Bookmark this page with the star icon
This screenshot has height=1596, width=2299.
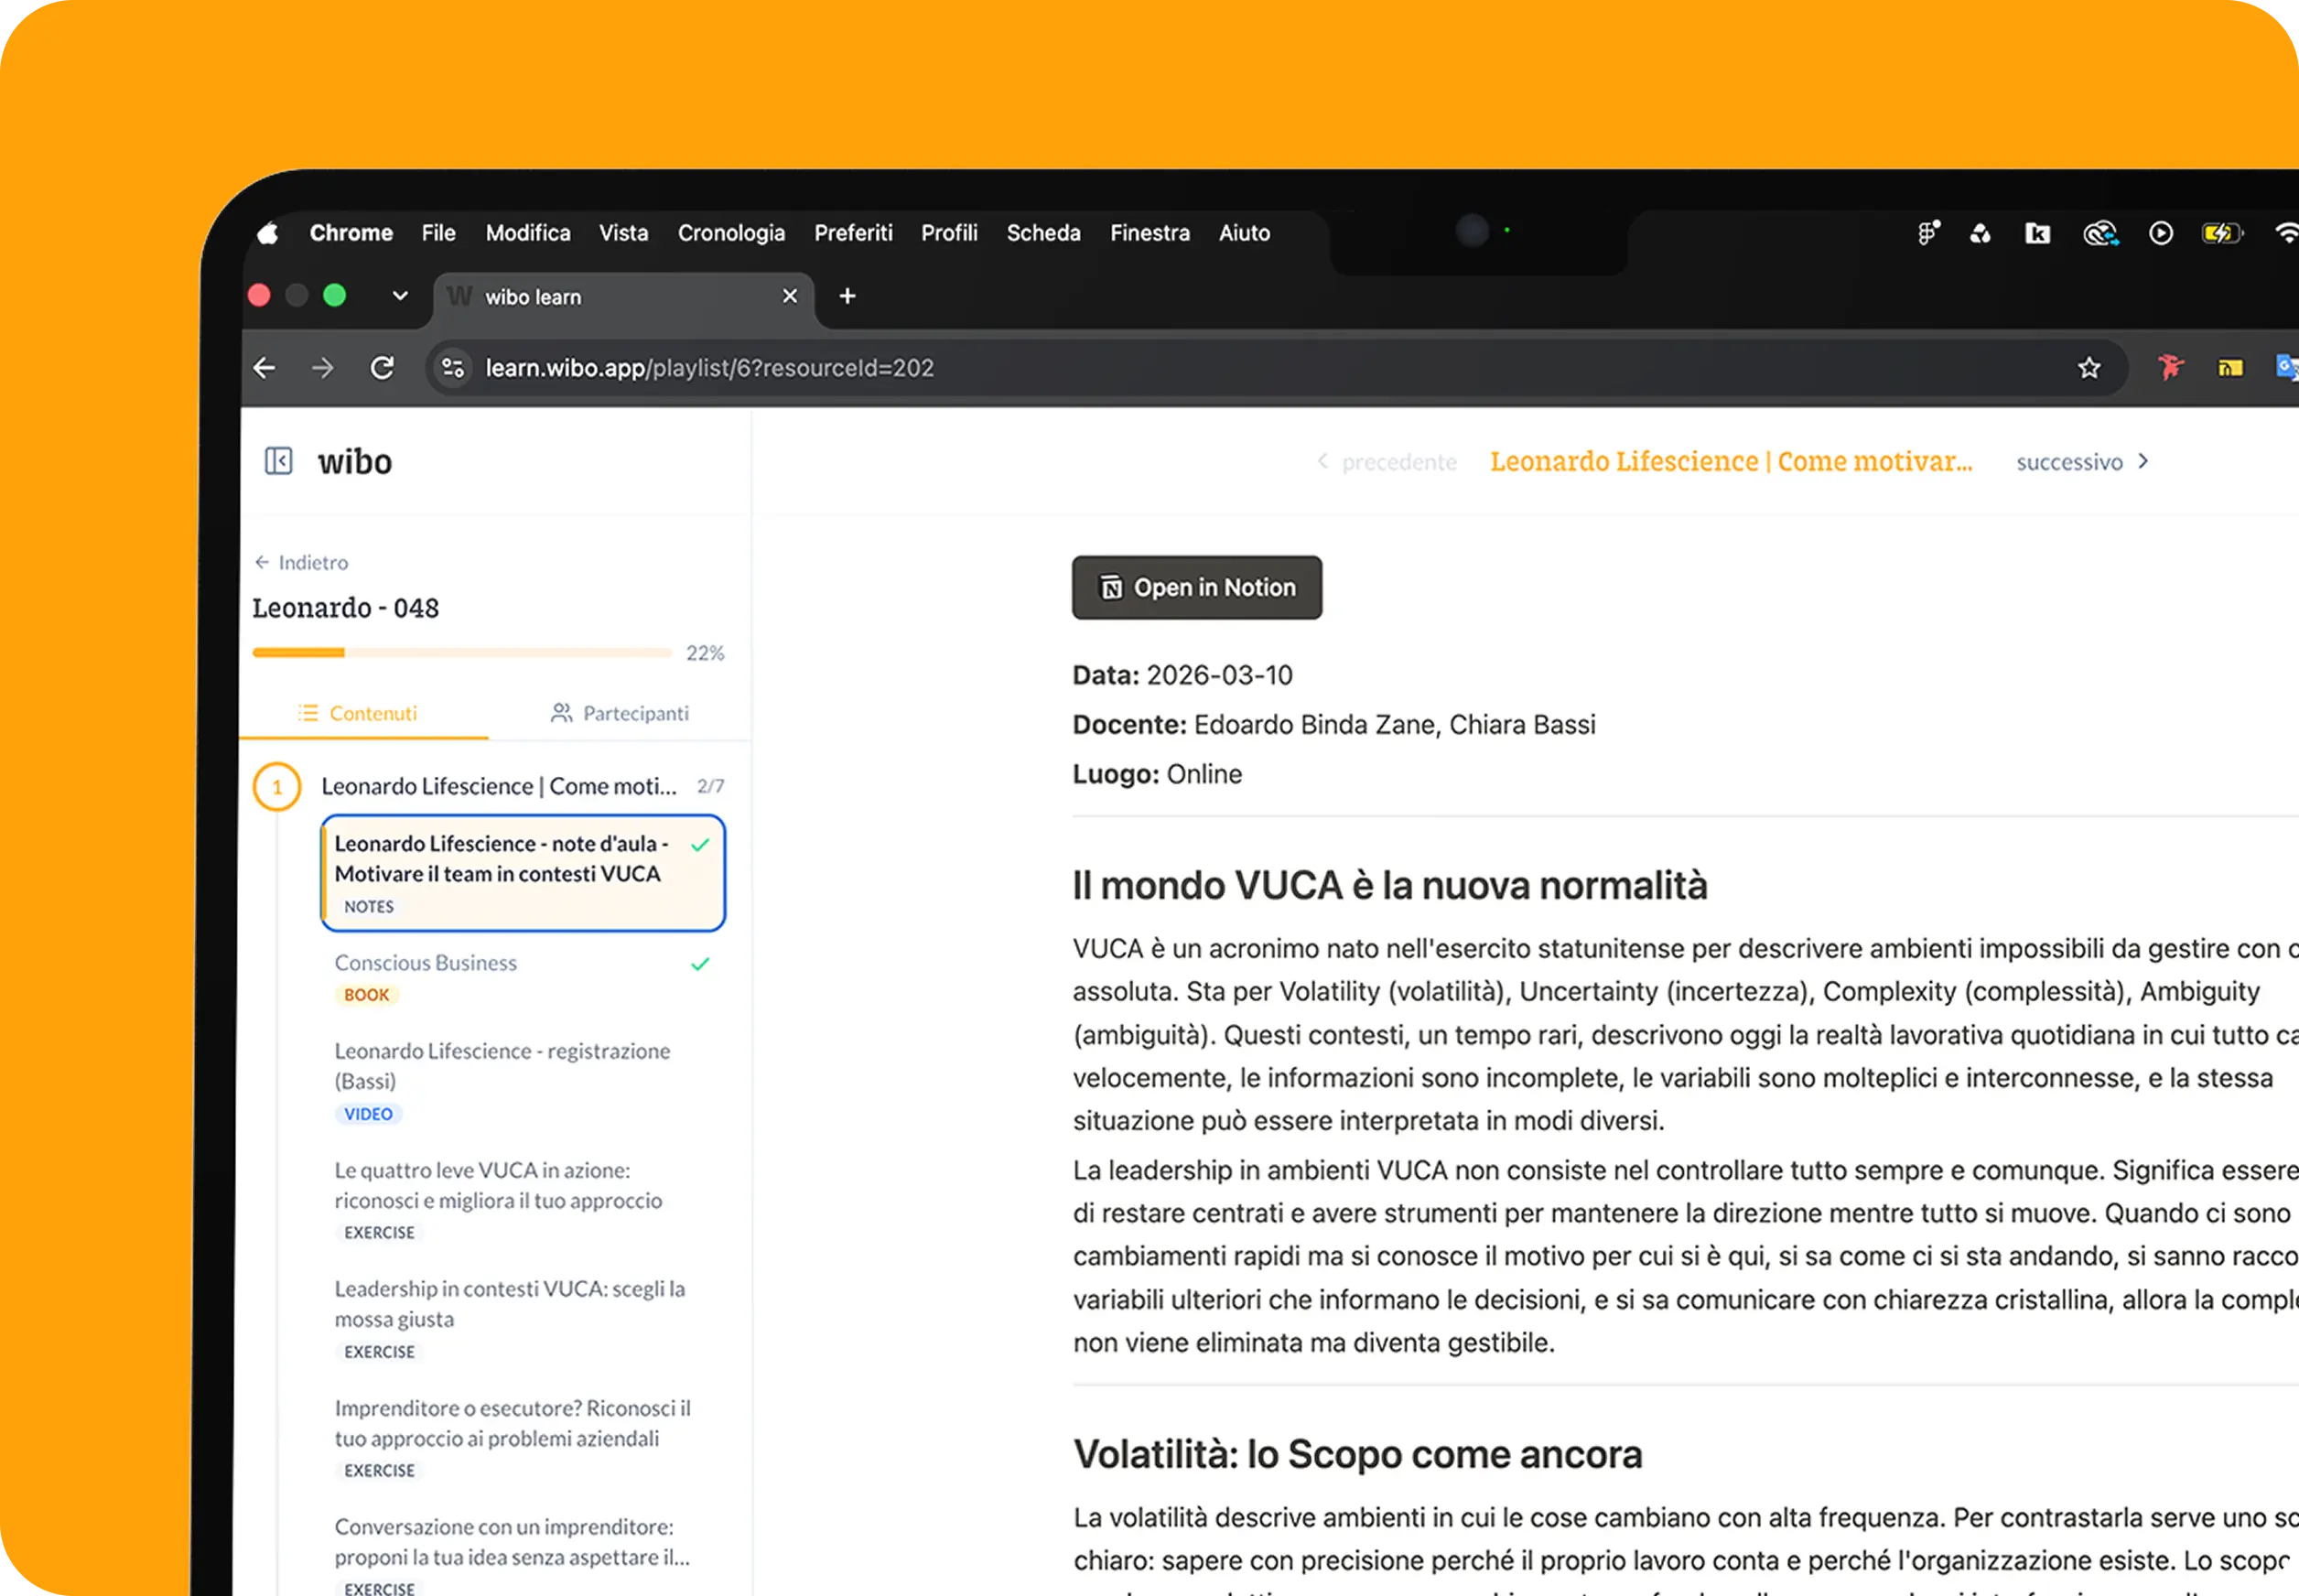click(x=2089, y=368)
